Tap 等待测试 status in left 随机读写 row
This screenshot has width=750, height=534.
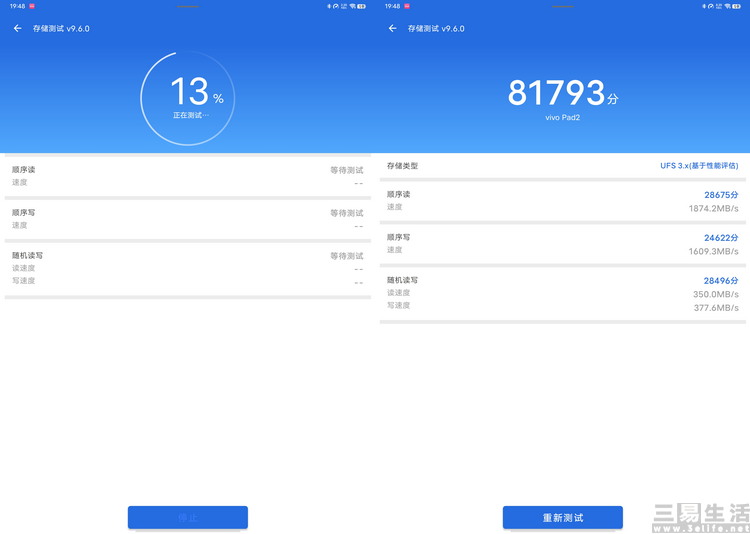[347, 256]
